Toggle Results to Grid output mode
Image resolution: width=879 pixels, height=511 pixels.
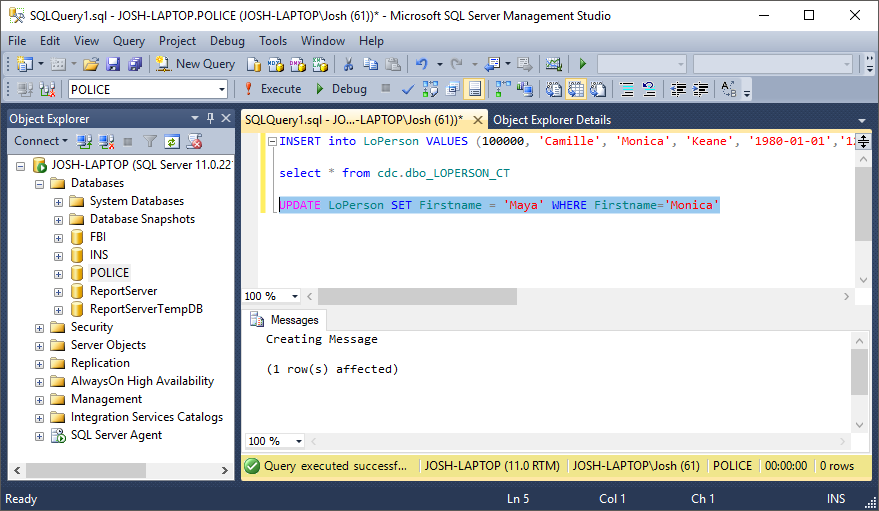click(x=576, y=89)
